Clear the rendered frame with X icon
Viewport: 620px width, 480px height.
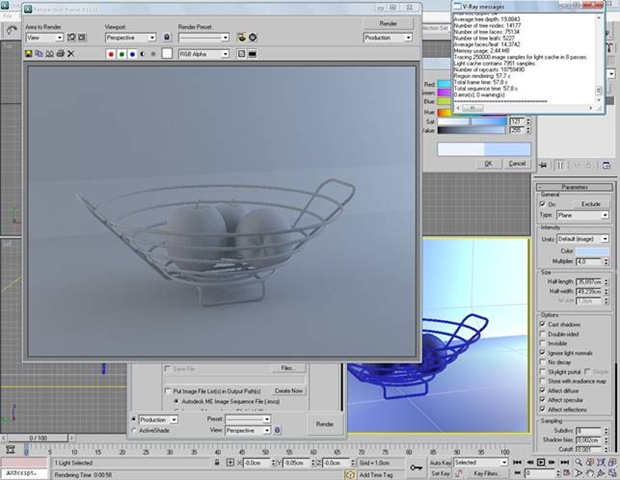pyautogui.click(x=71, y=52)
